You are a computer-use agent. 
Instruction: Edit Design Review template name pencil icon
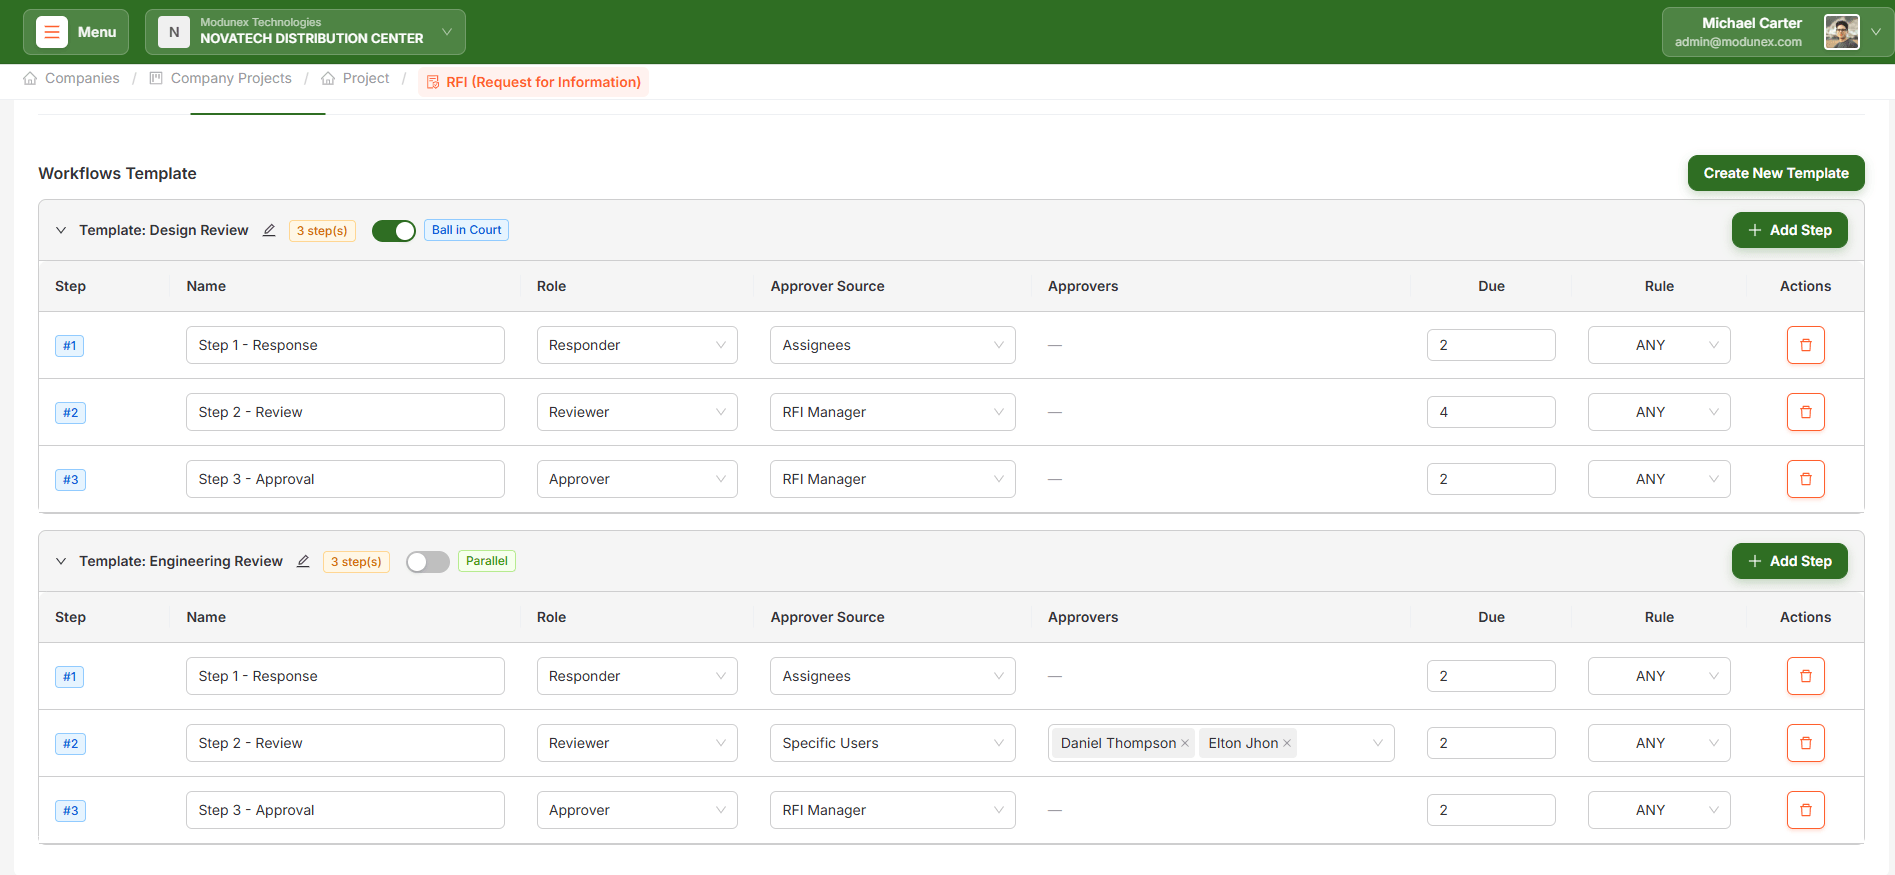[269, 230]
